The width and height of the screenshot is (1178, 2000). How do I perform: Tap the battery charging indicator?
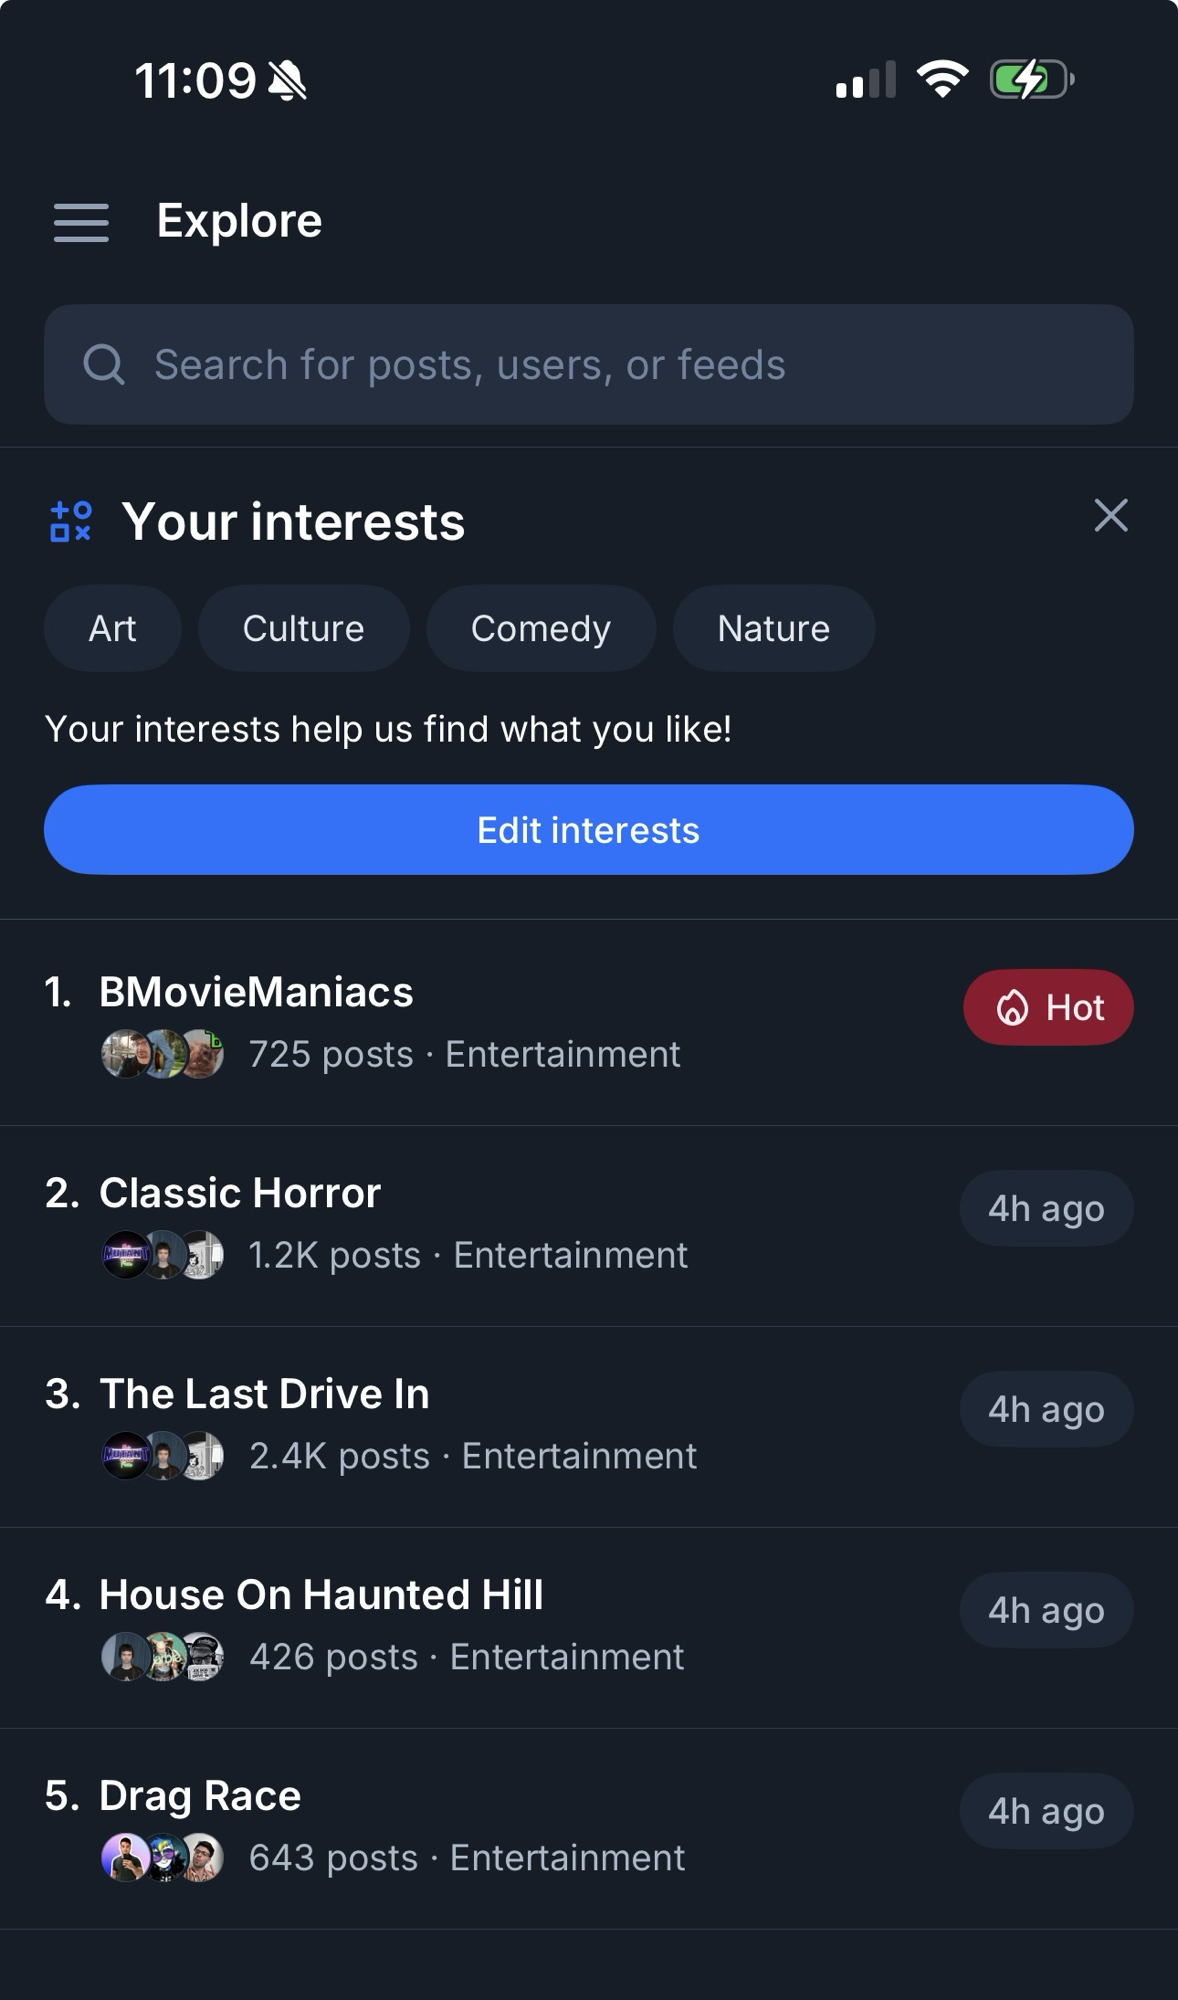[x=1031, y=79]
